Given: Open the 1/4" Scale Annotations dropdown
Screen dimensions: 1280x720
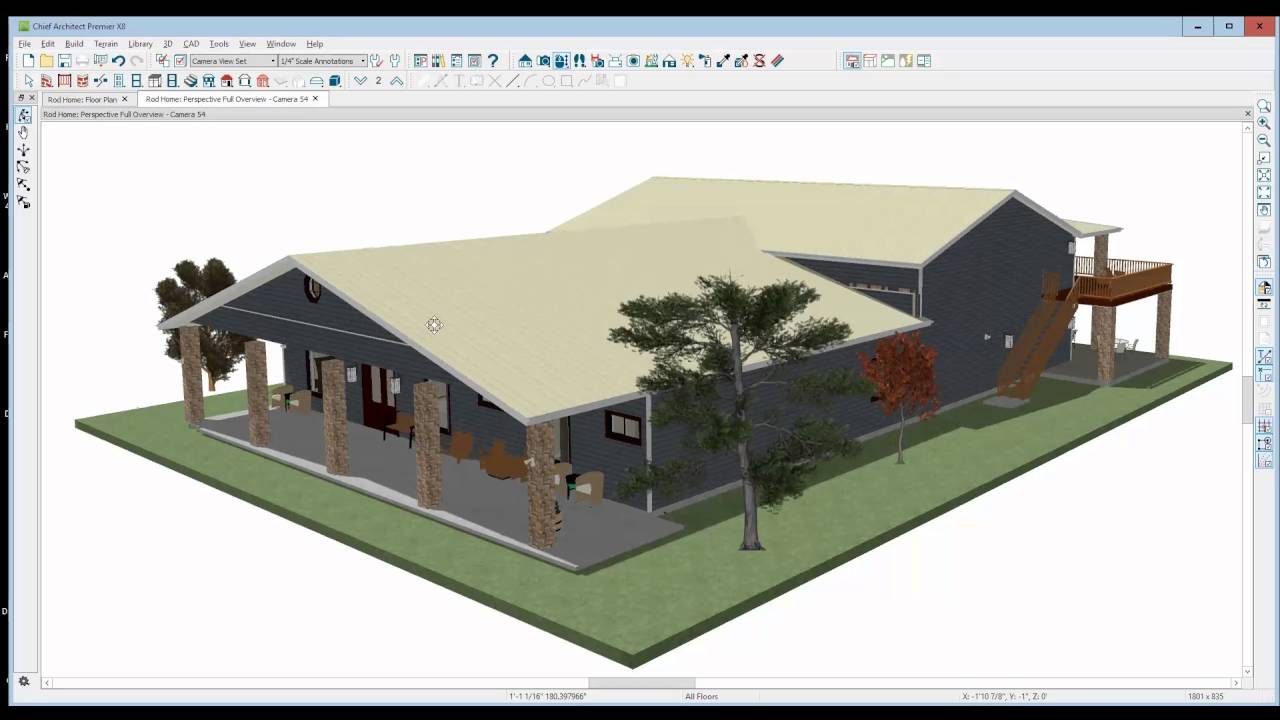Looking at the screenshot, I should 322,61.
